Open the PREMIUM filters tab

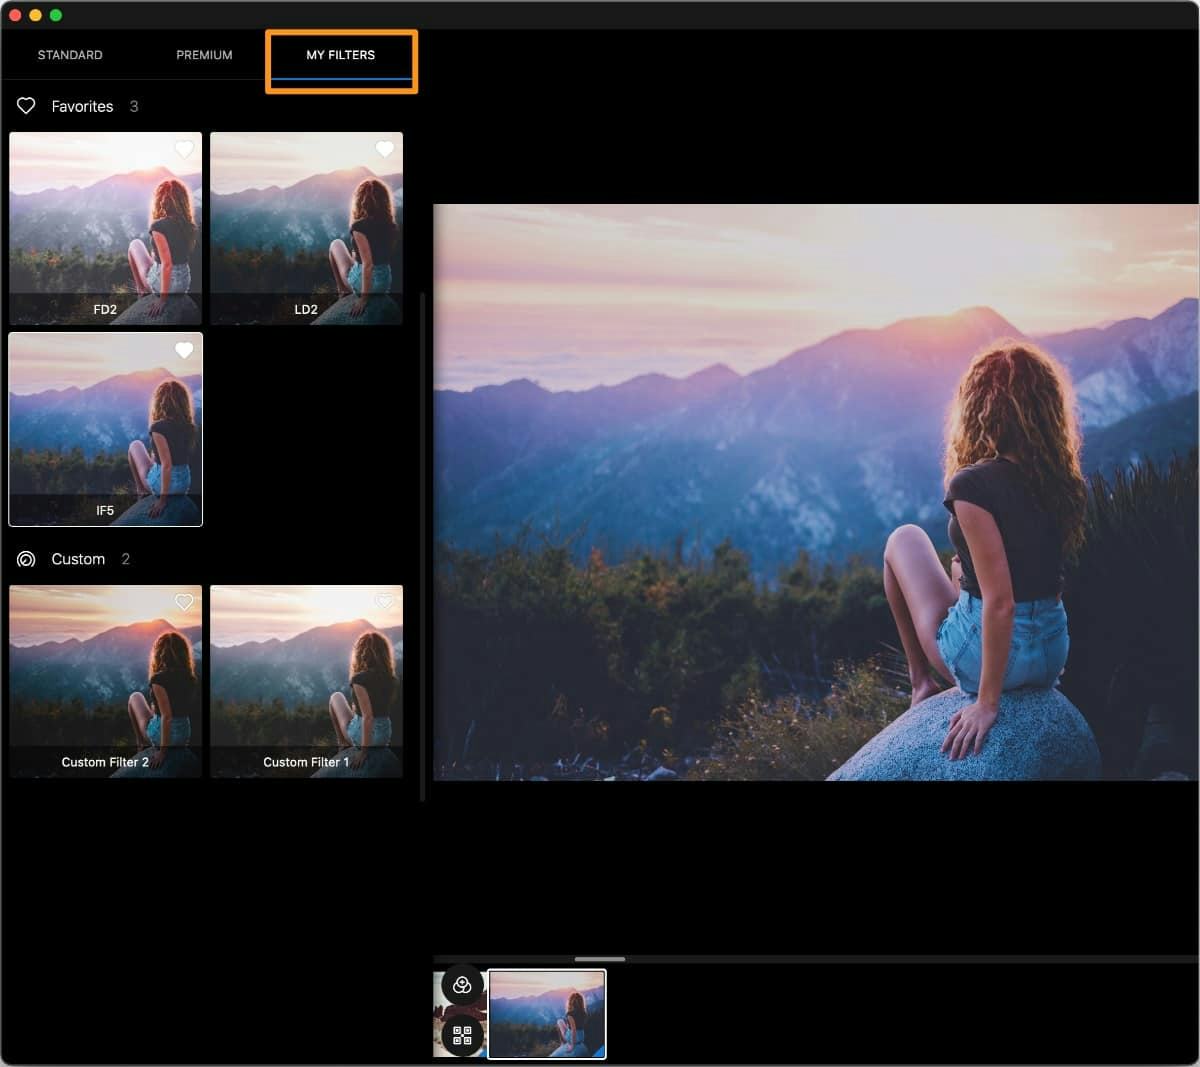tap(204, 55)
